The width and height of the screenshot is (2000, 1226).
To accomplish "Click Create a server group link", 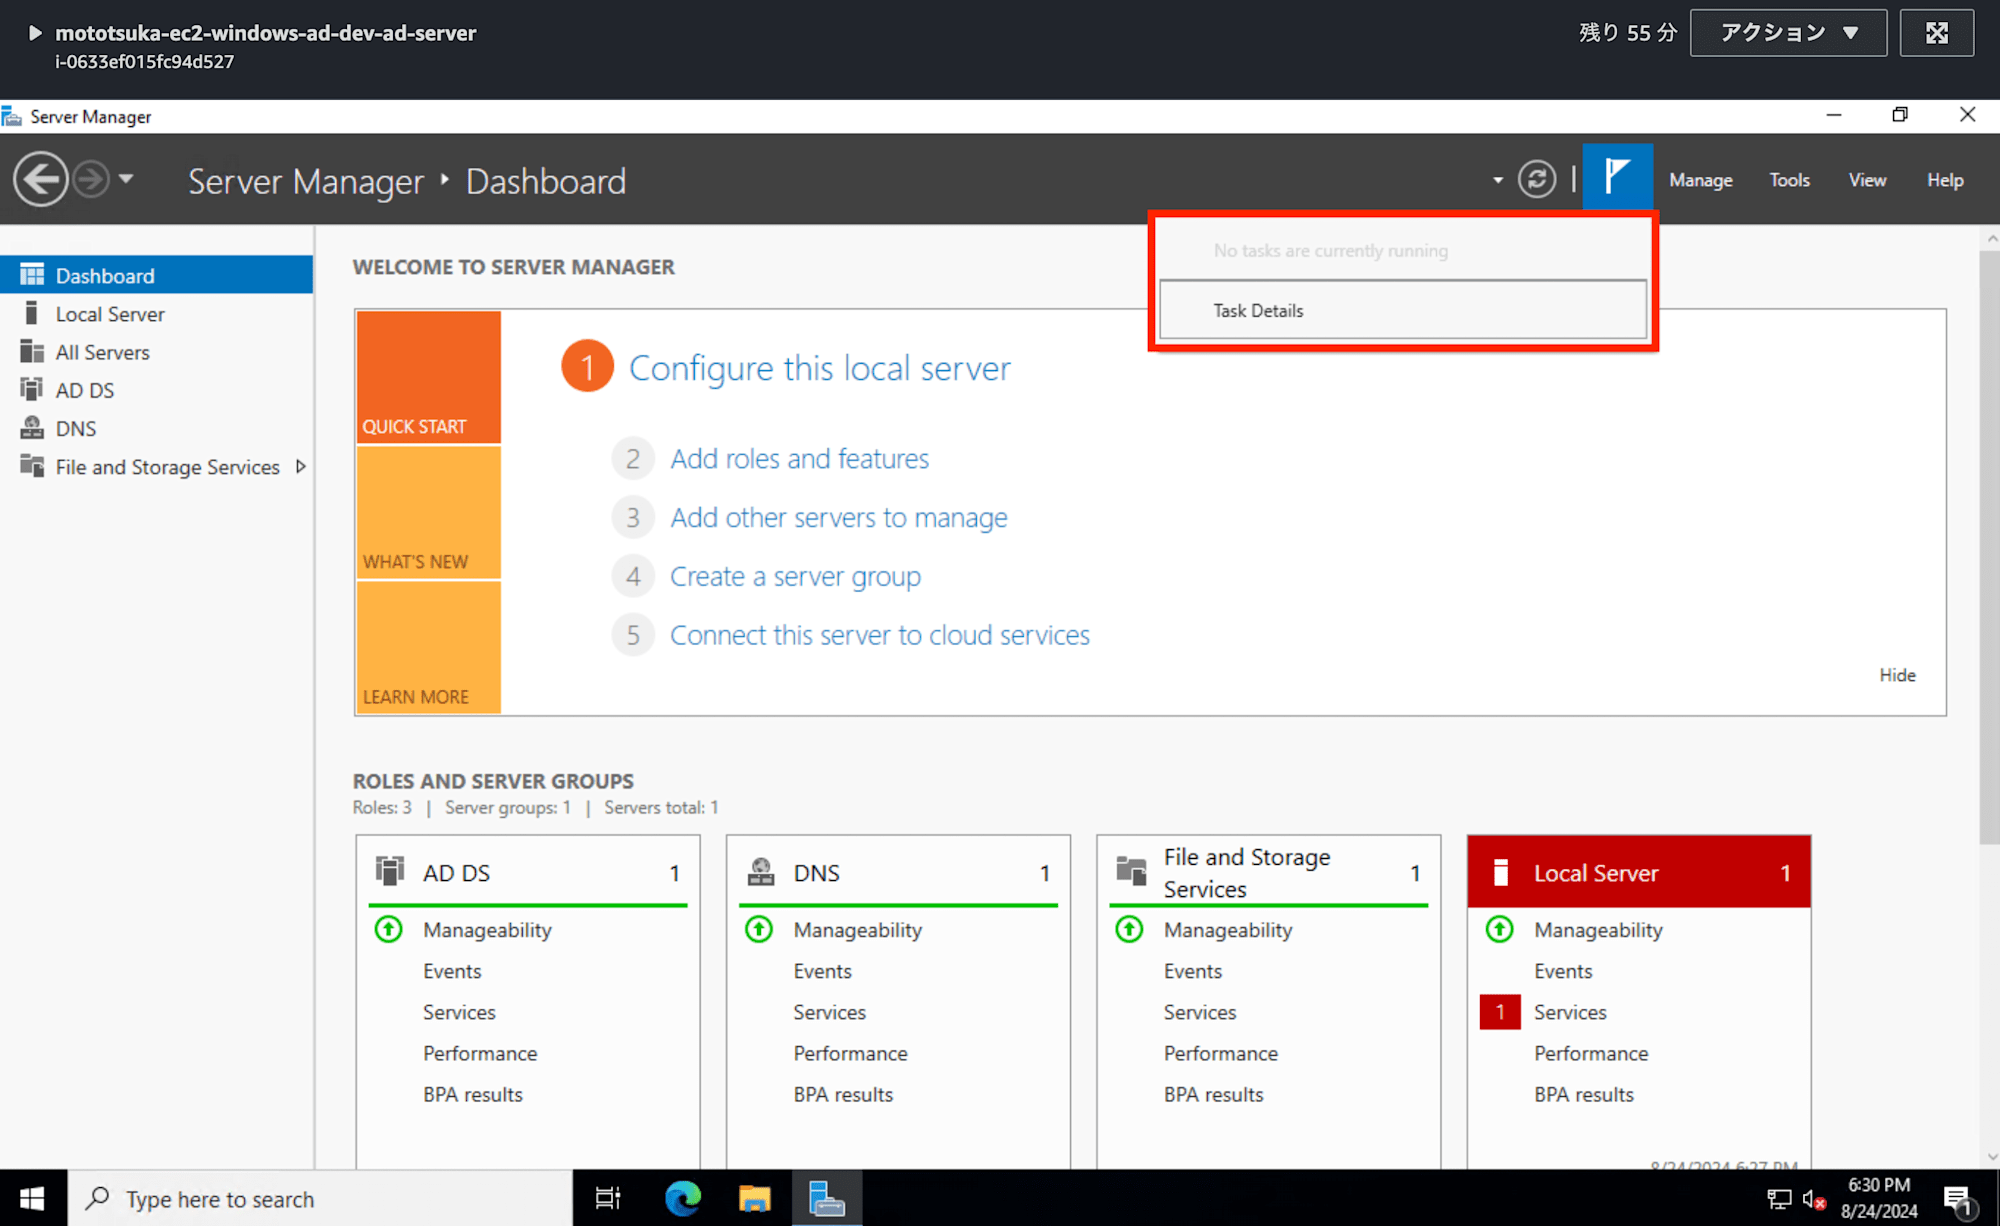I will [795, 576].
